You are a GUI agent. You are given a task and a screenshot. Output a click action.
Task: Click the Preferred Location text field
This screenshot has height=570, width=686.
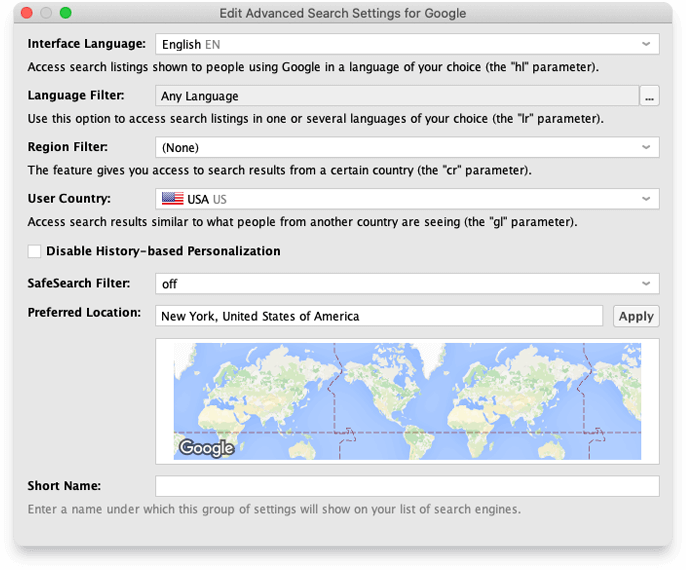[379, 316]
